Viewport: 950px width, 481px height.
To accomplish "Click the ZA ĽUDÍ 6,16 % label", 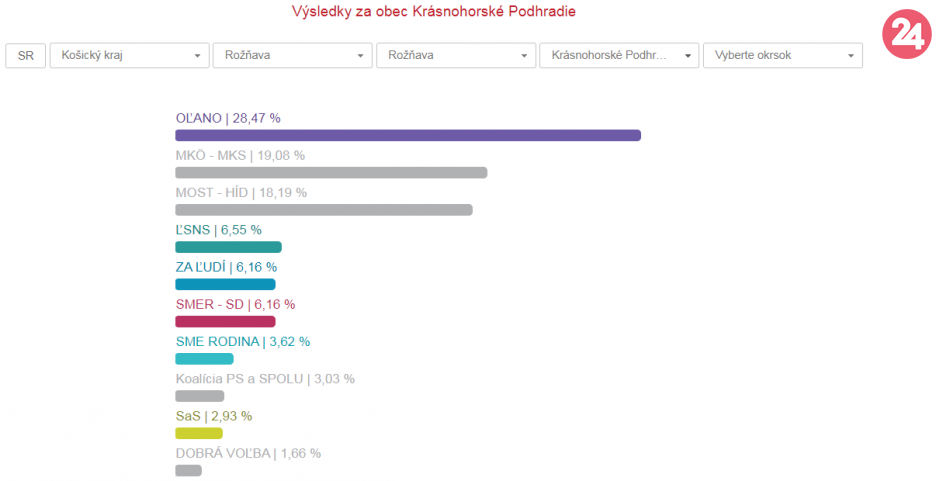I will (x=226, y=267).
